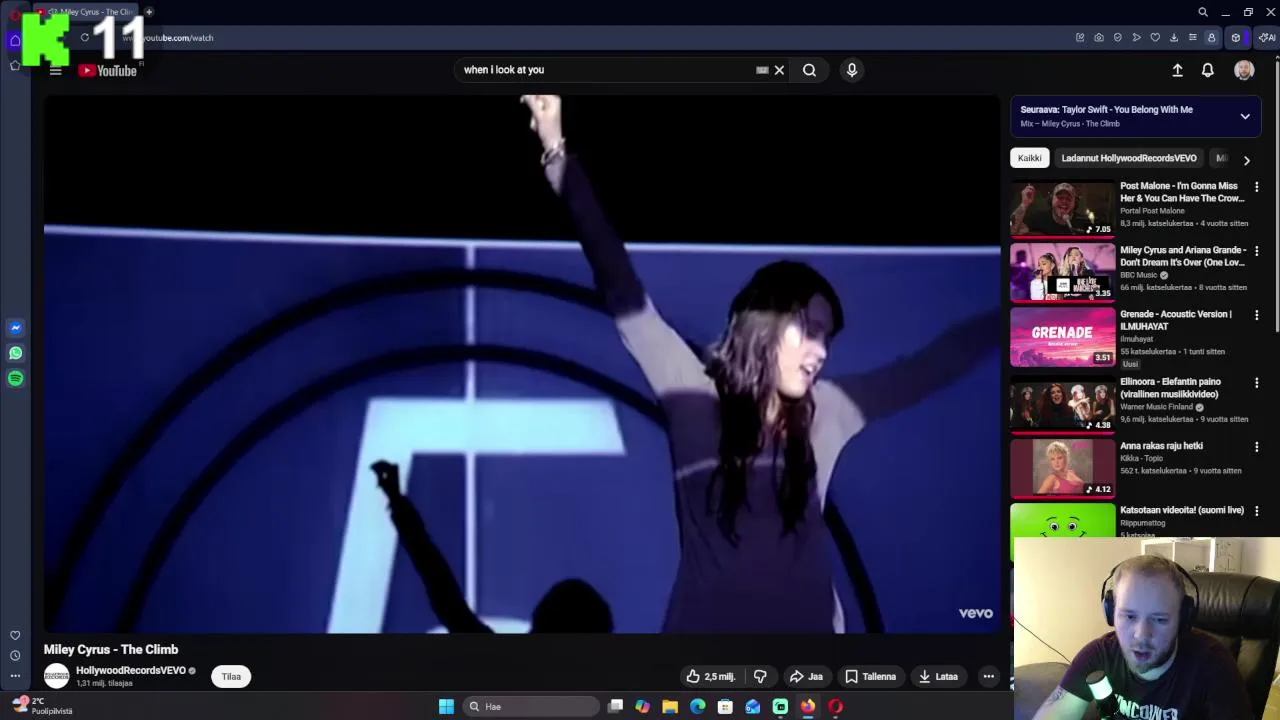Open the Anna rakas raju hetki thumbnail
This screenshot has height=720, width=1280.
1062,468
